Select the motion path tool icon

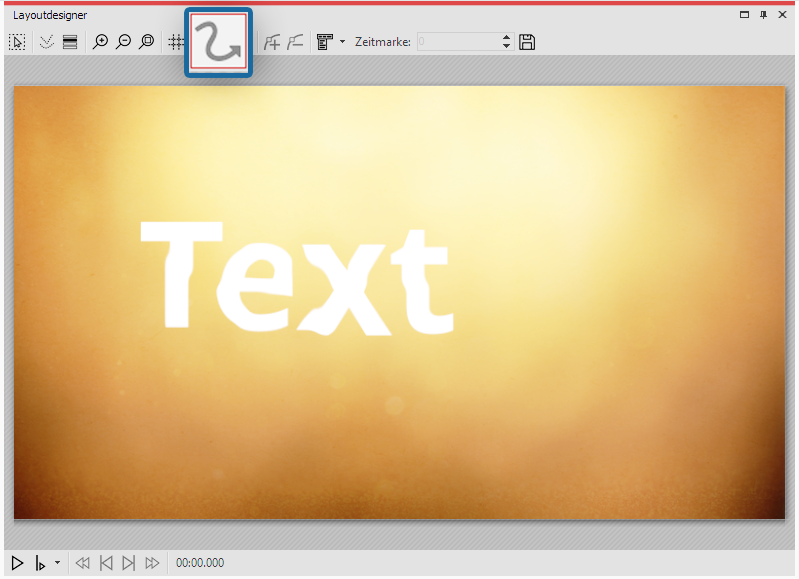coord(218,42)
